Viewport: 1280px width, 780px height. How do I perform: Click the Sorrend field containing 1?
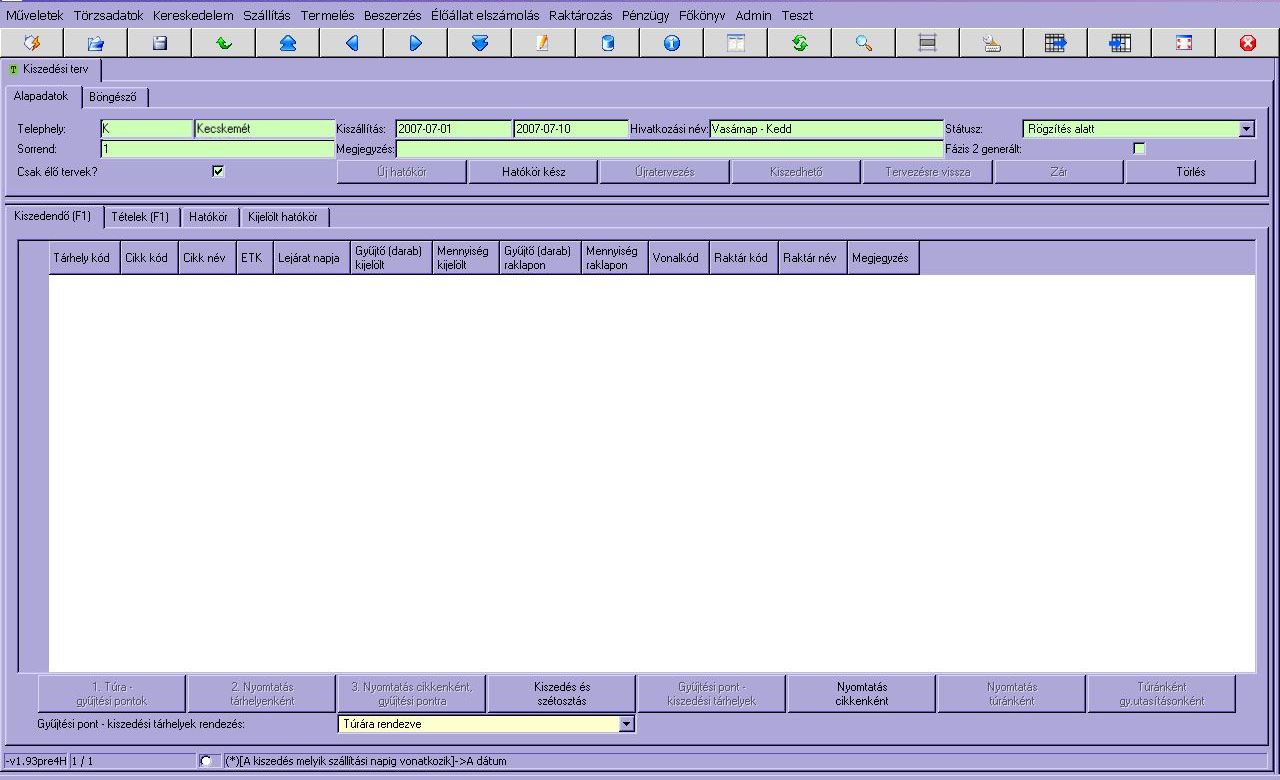coord(217,149)
